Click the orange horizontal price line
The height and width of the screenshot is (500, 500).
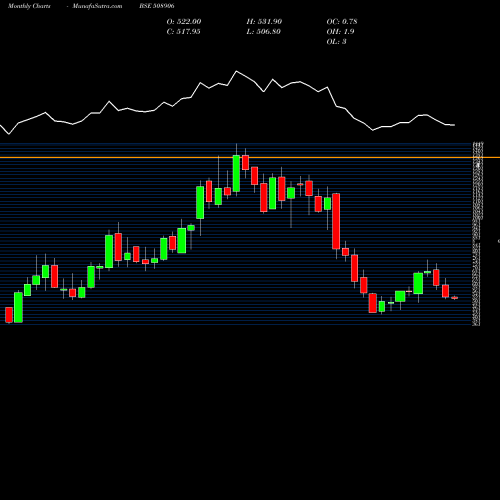[x=250, y=157]
